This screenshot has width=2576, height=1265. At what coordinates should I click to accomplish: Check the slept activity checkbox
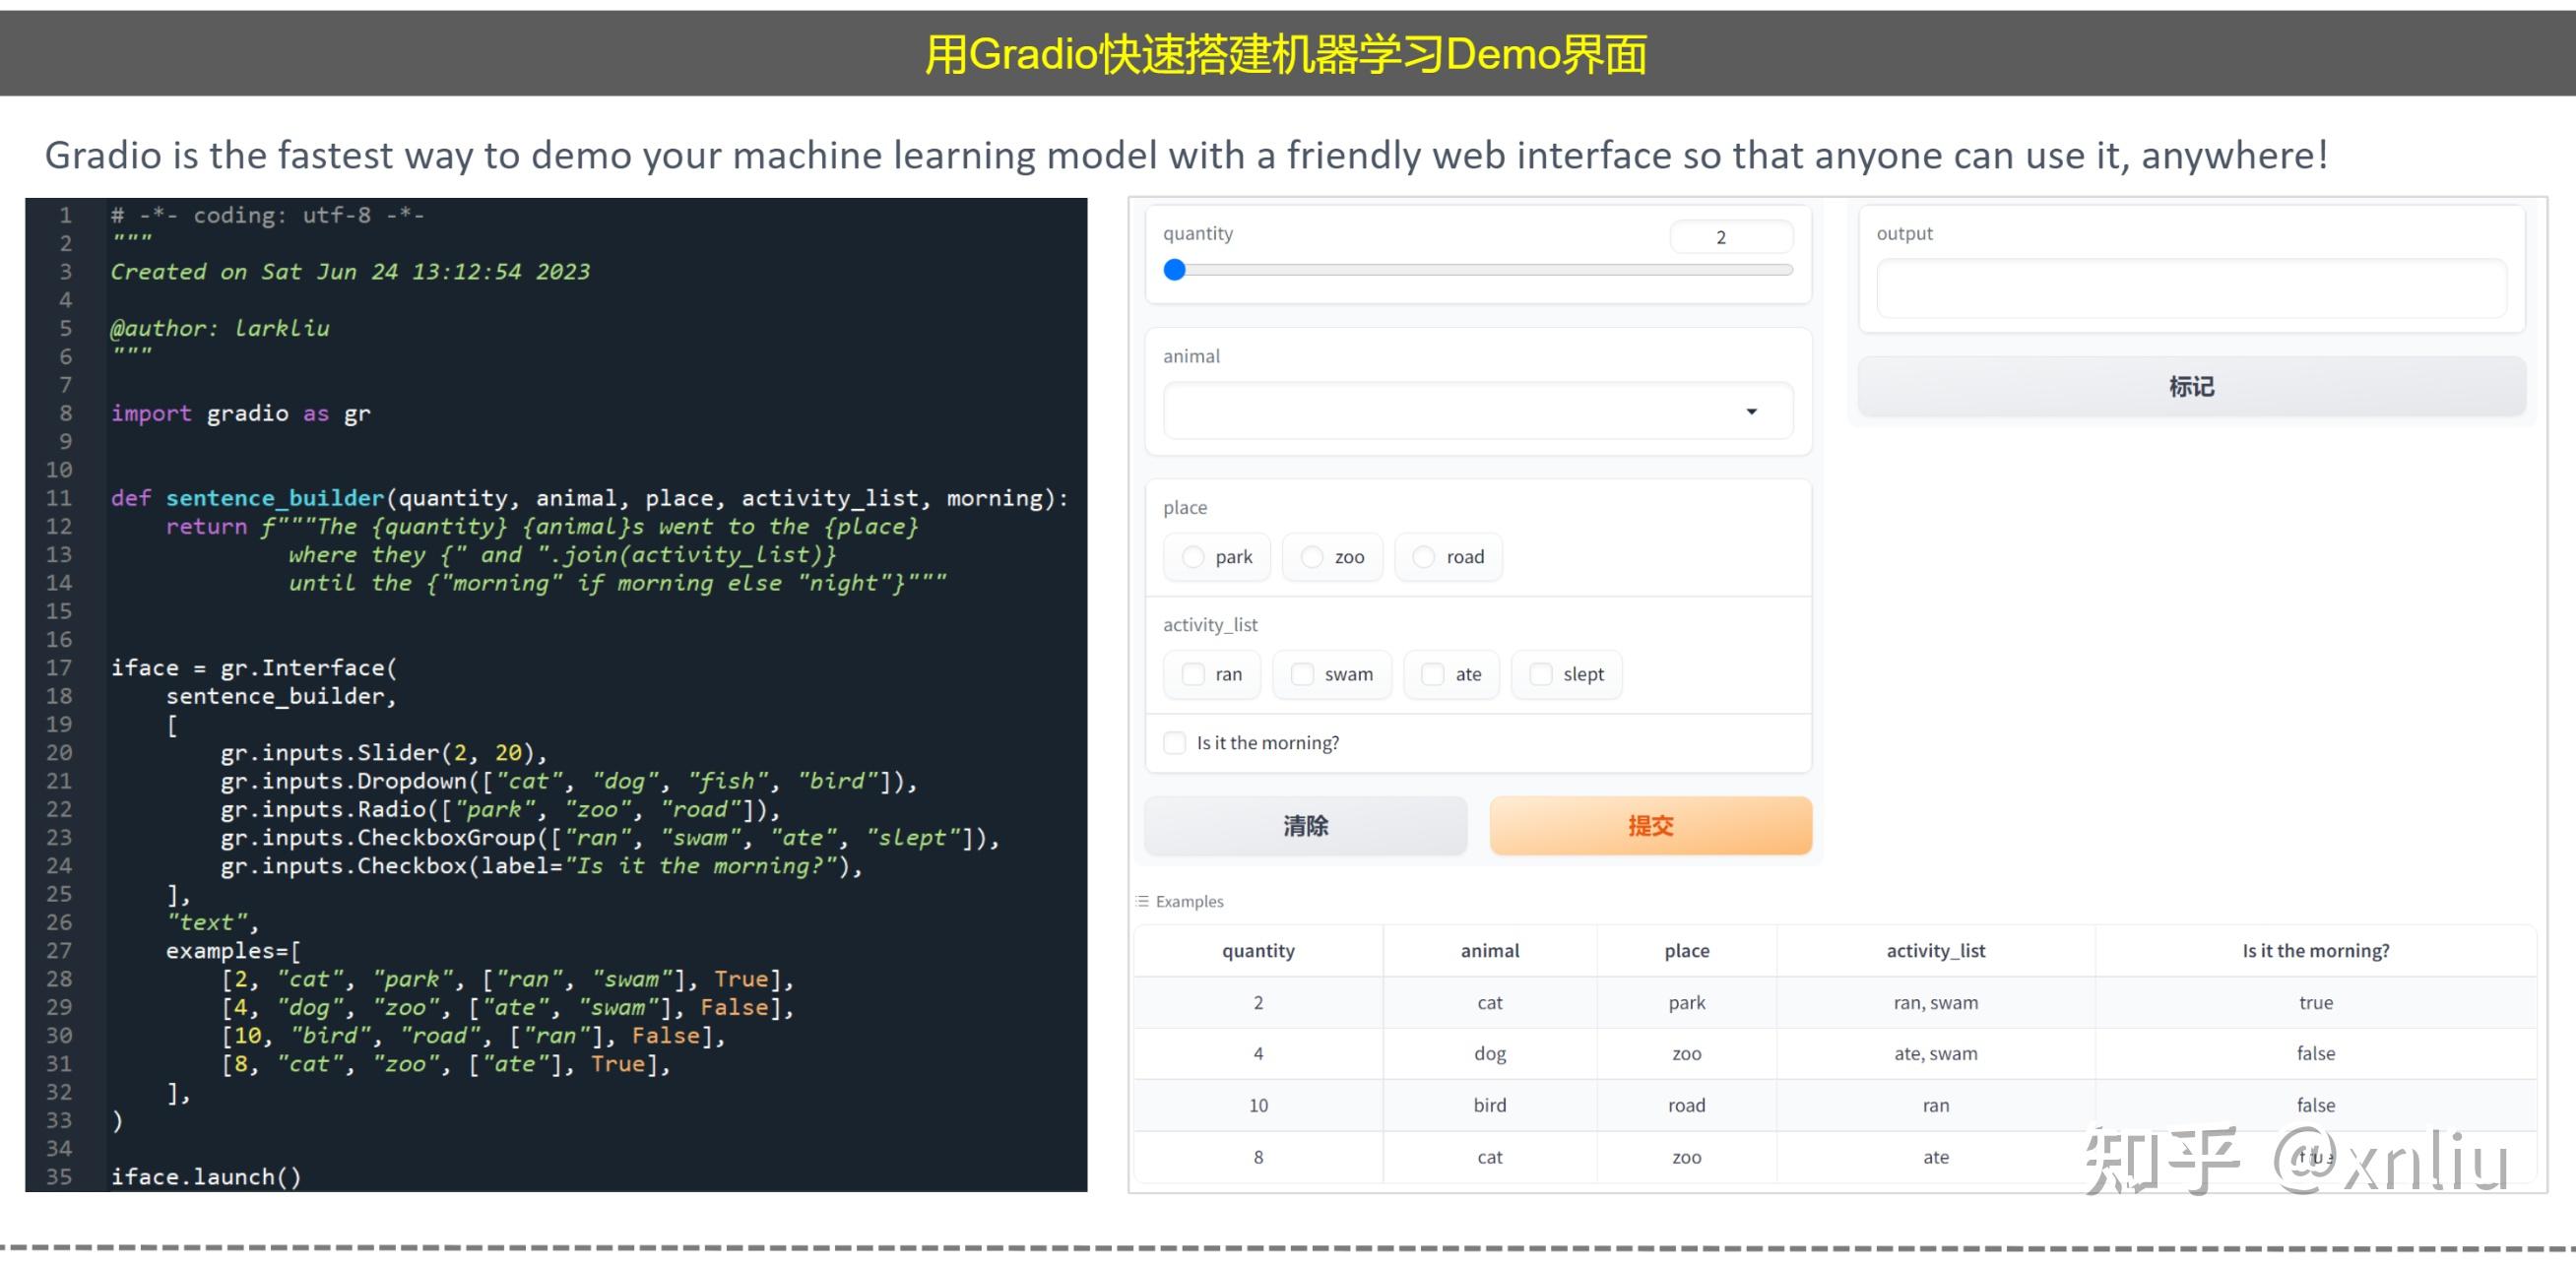pos(1540,674)
